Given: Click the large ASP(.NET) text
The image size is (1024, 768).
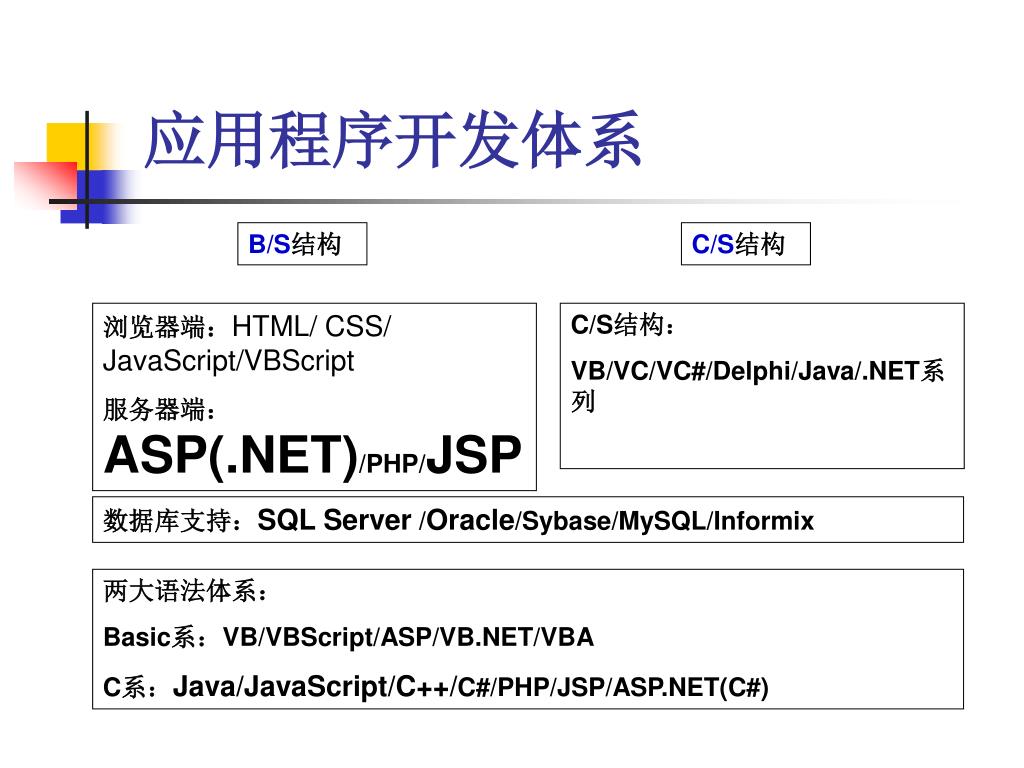Looking at the screenshot, I should point(231,455).
